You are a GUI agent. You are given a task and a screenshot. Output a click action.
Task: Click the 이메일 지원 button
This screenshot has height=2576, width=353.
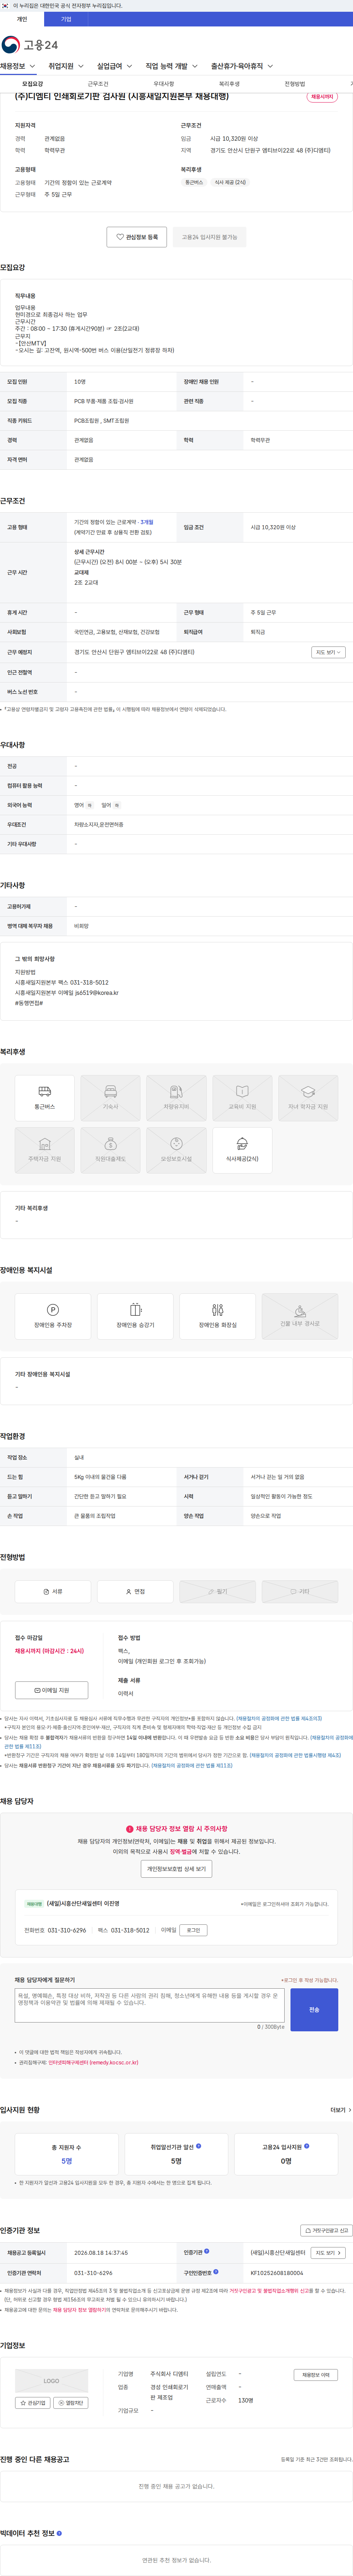click(52, 1690)
